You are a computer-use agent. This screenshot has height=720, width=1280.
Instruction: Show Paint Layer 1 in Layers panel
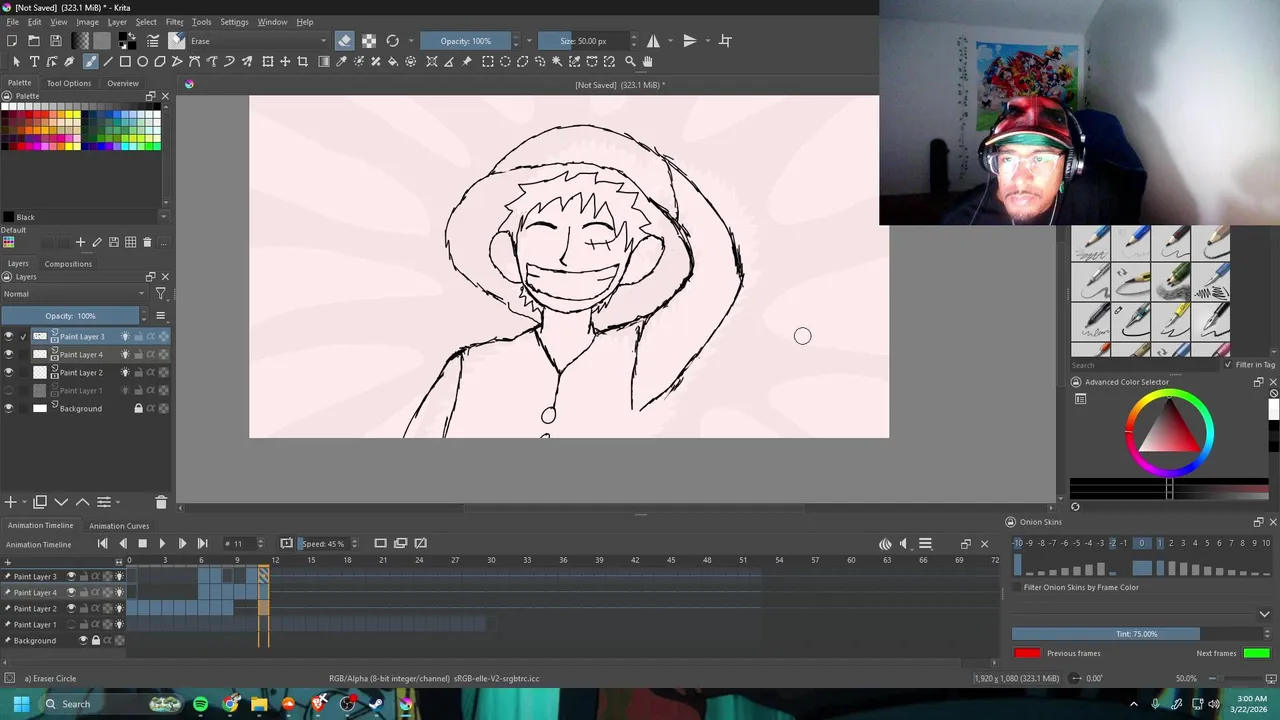tap(9, 391)
